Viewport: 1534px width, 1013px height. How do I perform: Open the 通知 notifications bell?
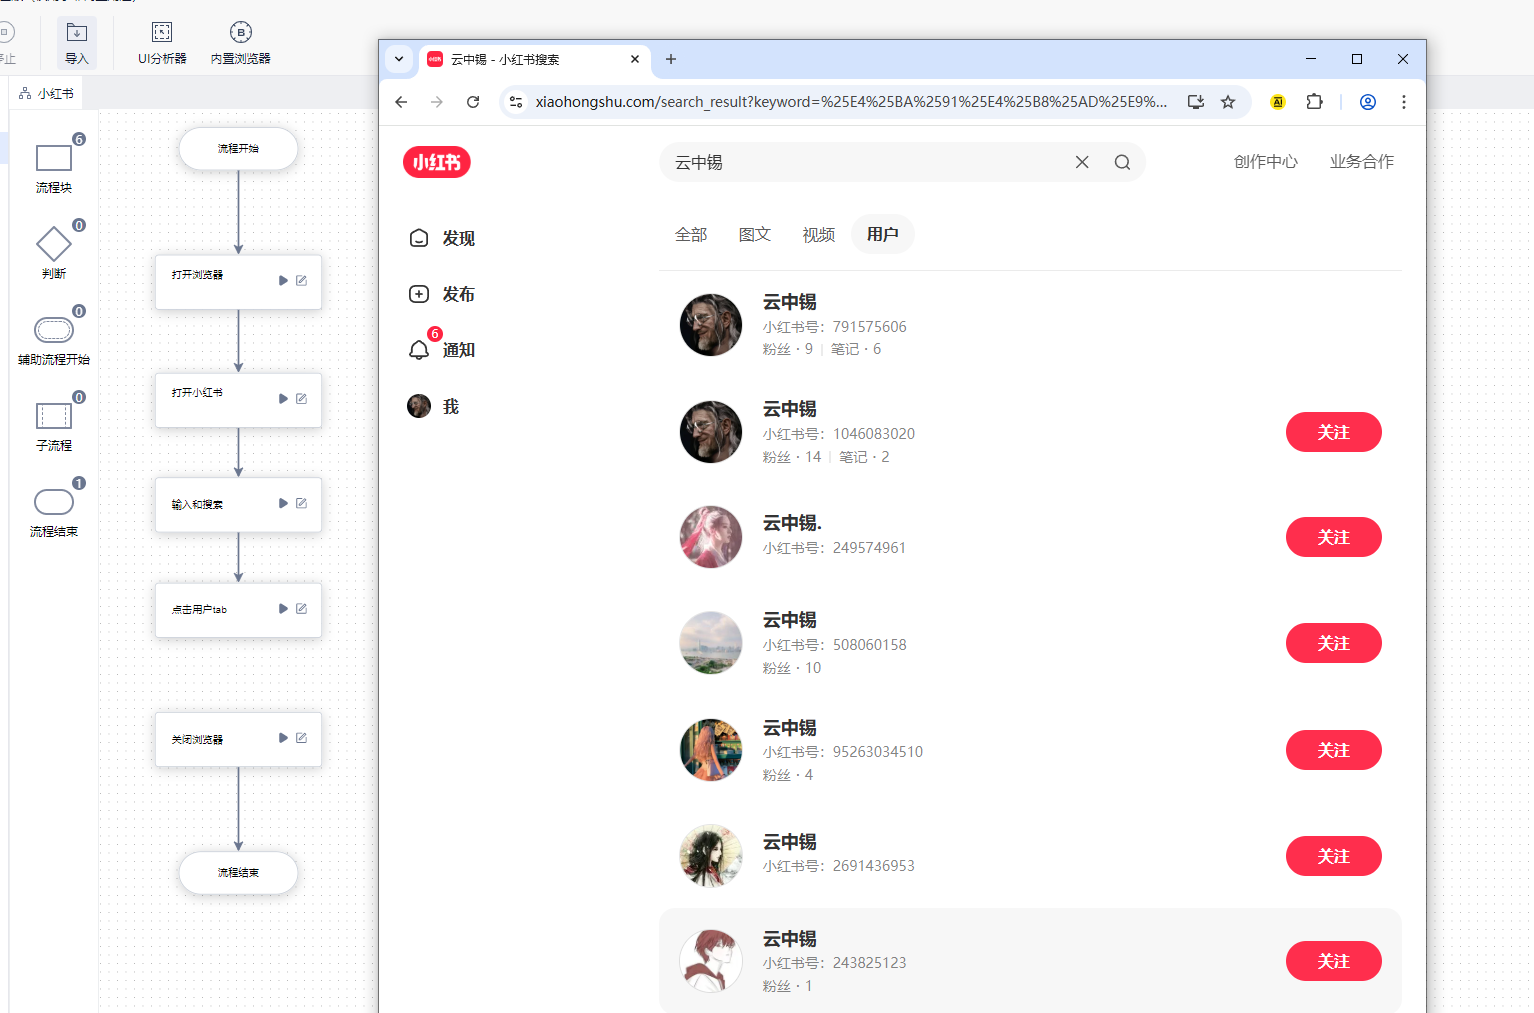(x=419, y=350)
